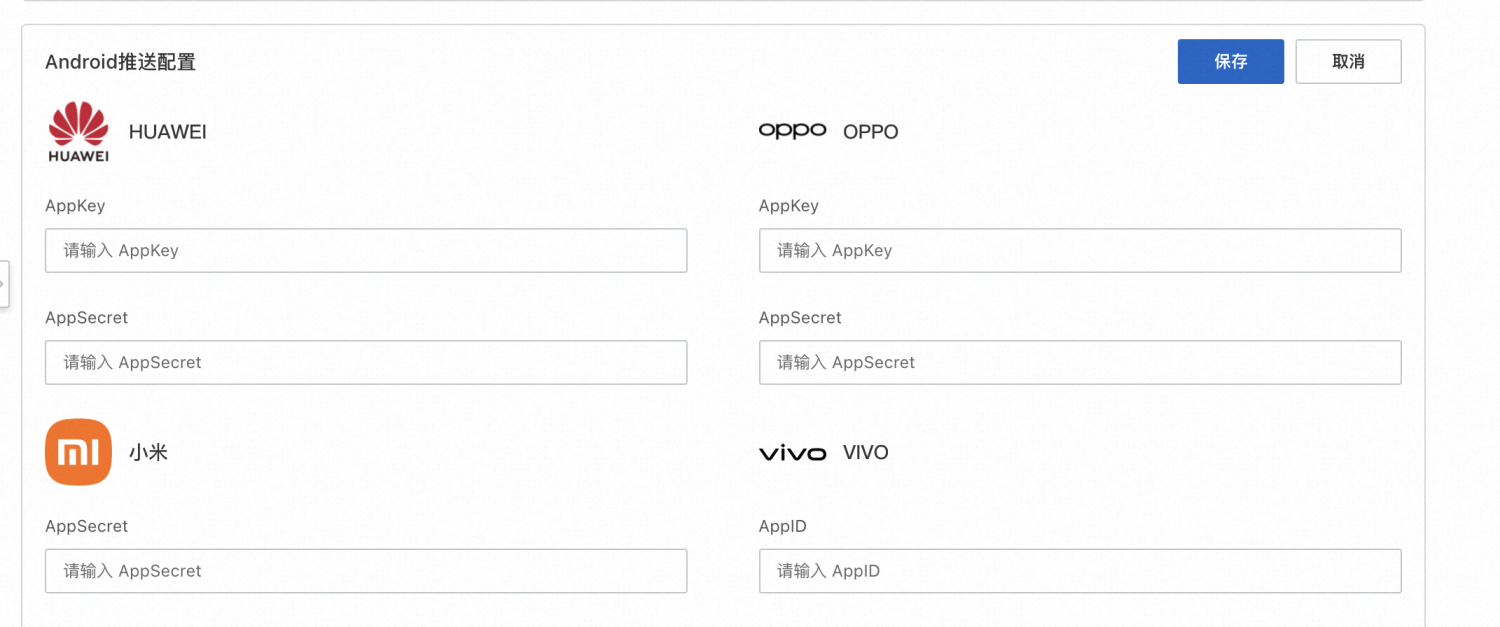Viewport: 1500px width, 627px height.
Task: Cancel with the 取消 button
Action: point(1348,62)
